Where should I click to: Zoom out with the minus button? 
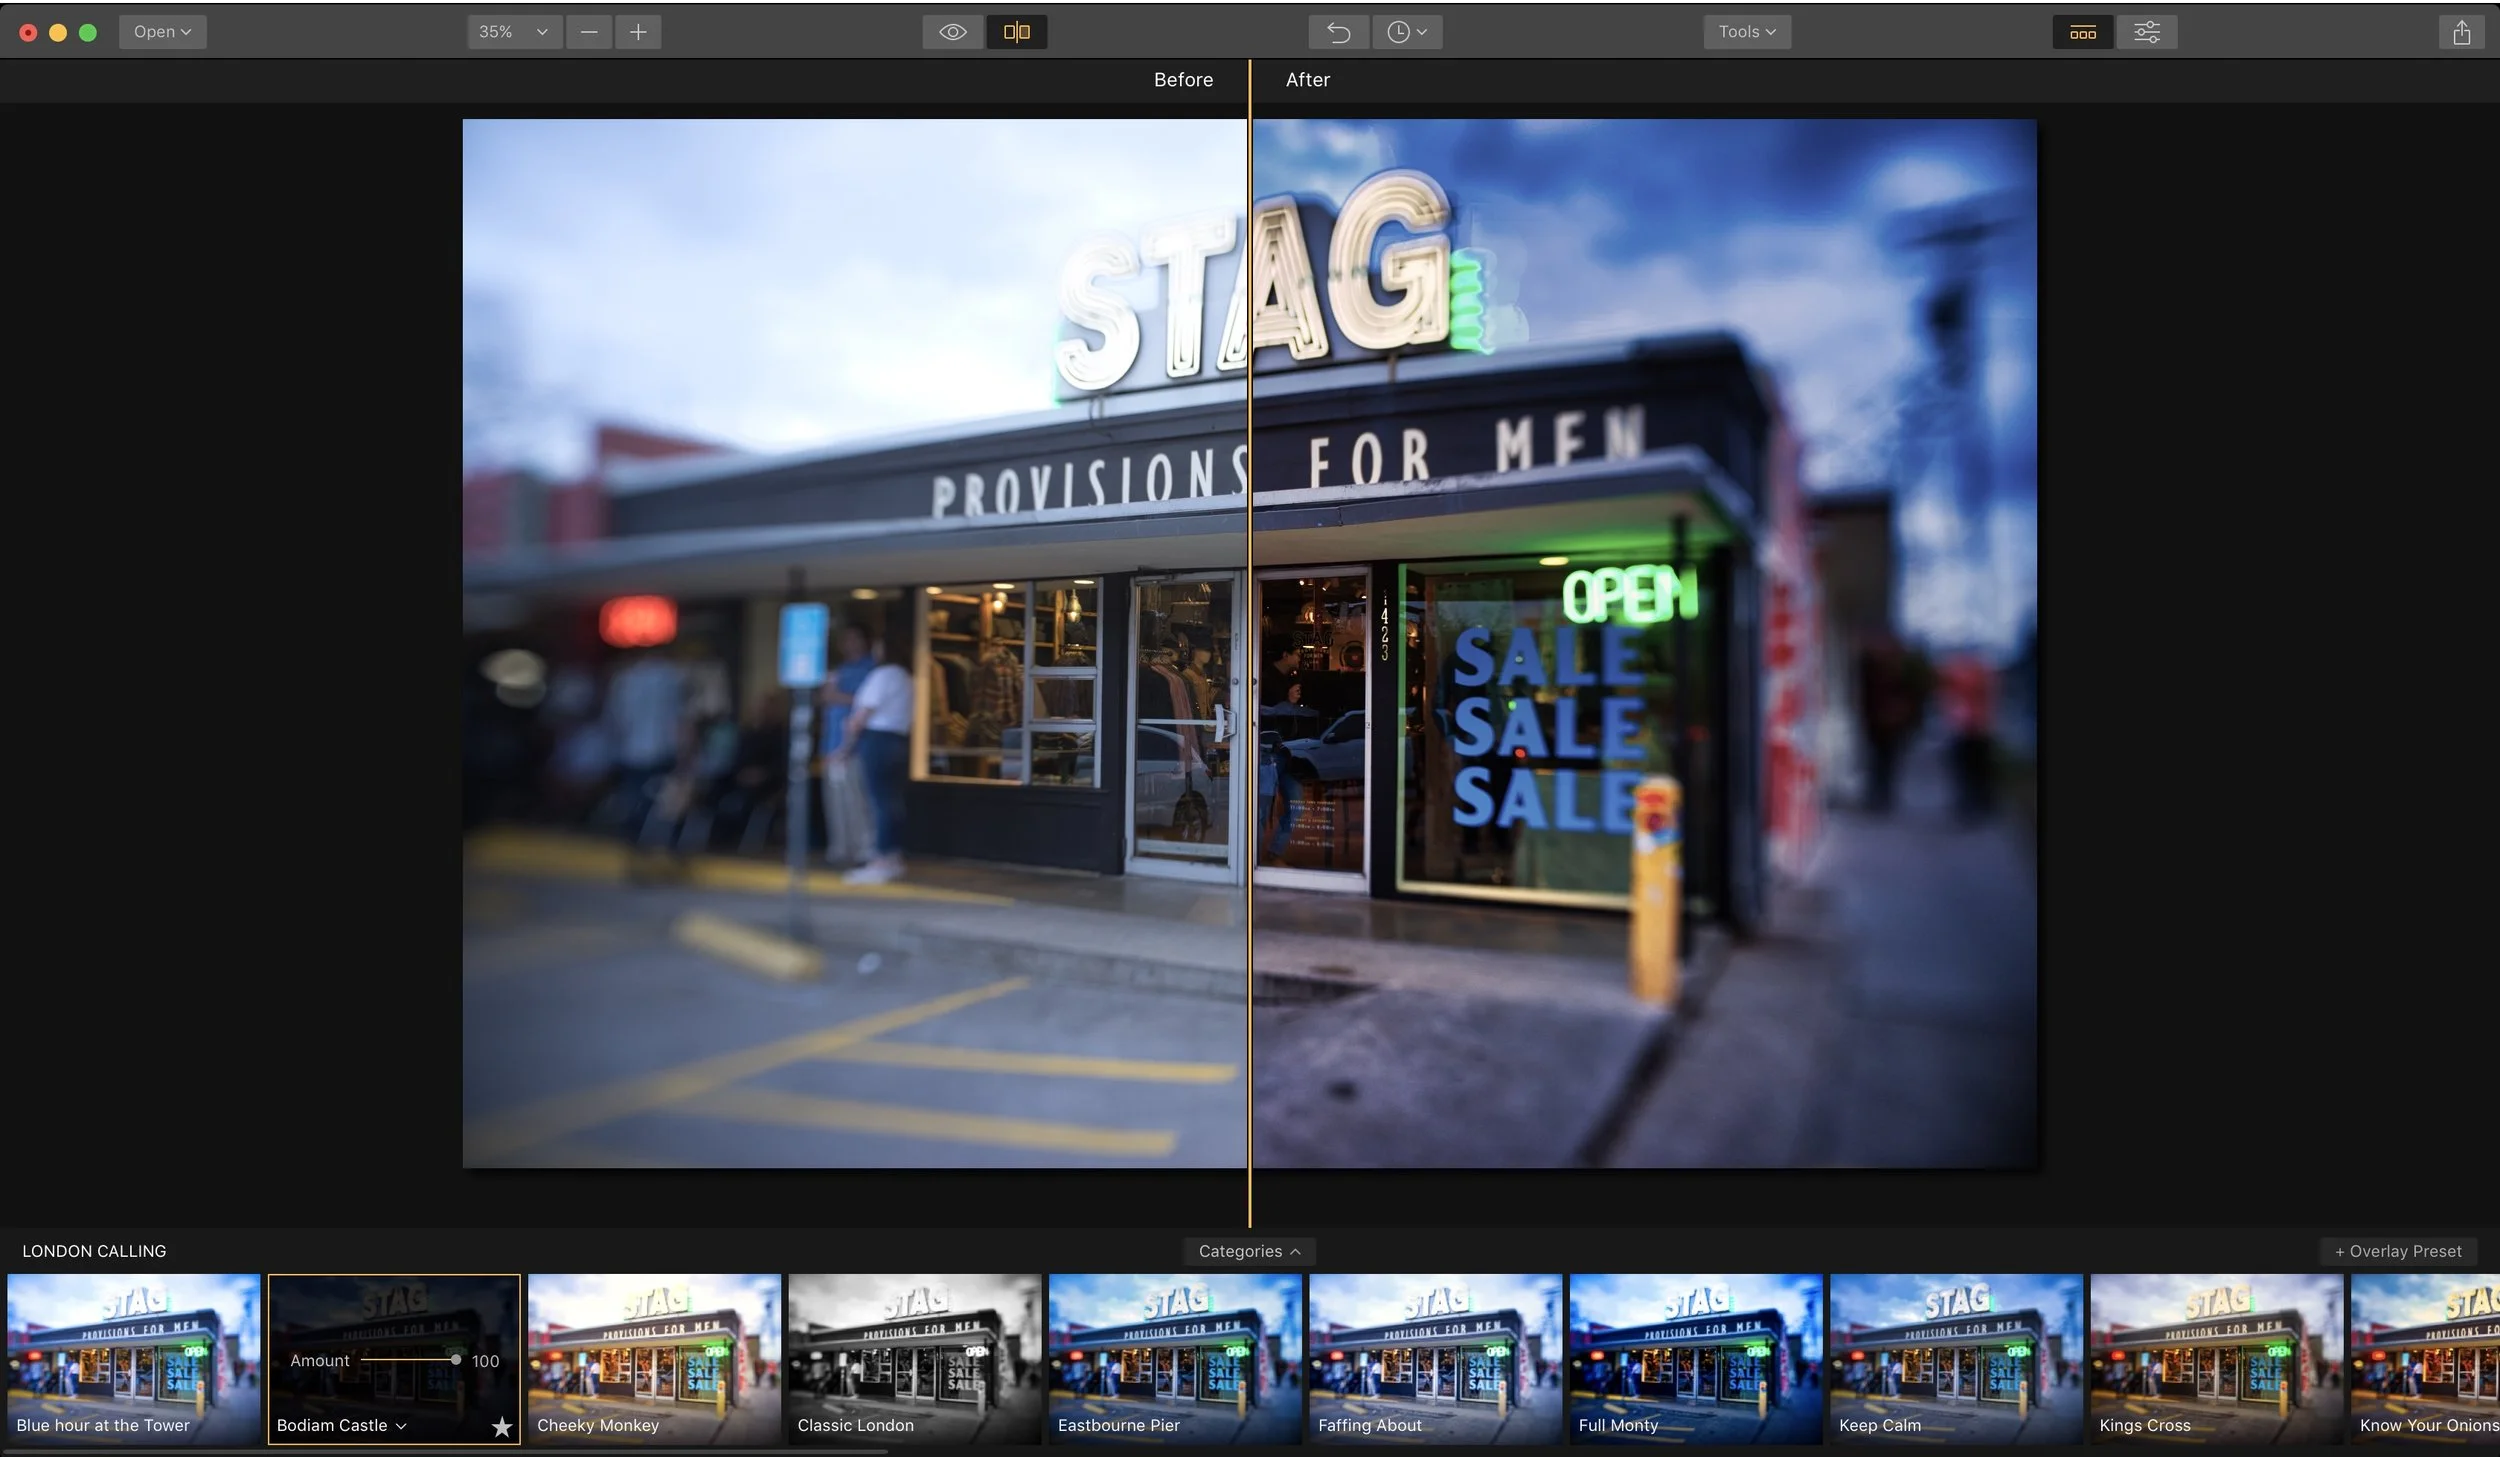tap(589, 32)
